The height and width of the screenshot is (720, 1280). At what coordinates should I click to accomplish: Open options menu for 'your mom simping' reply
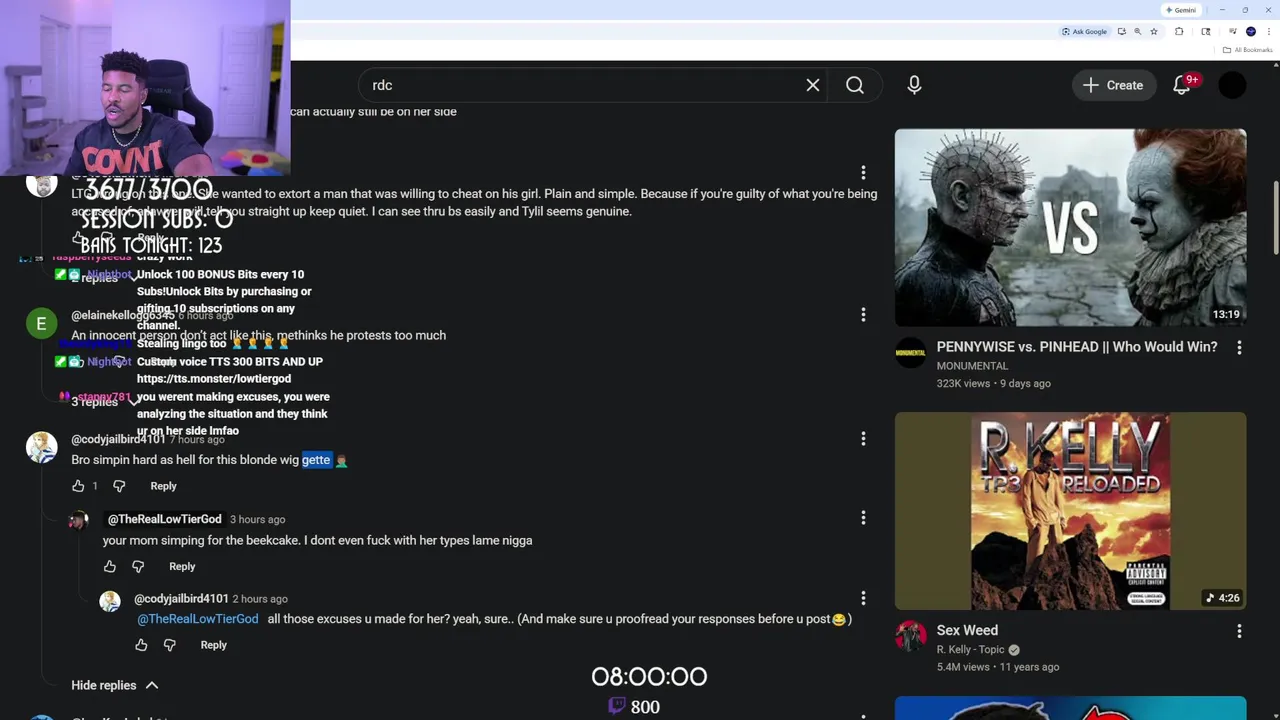click(x=863, y=518)
